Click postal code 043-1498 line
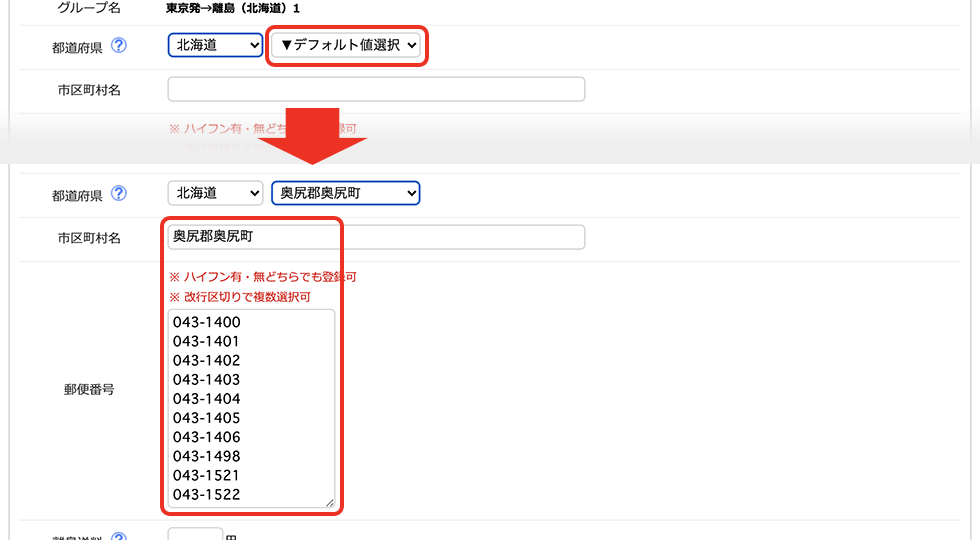 (x=207, y=456)
